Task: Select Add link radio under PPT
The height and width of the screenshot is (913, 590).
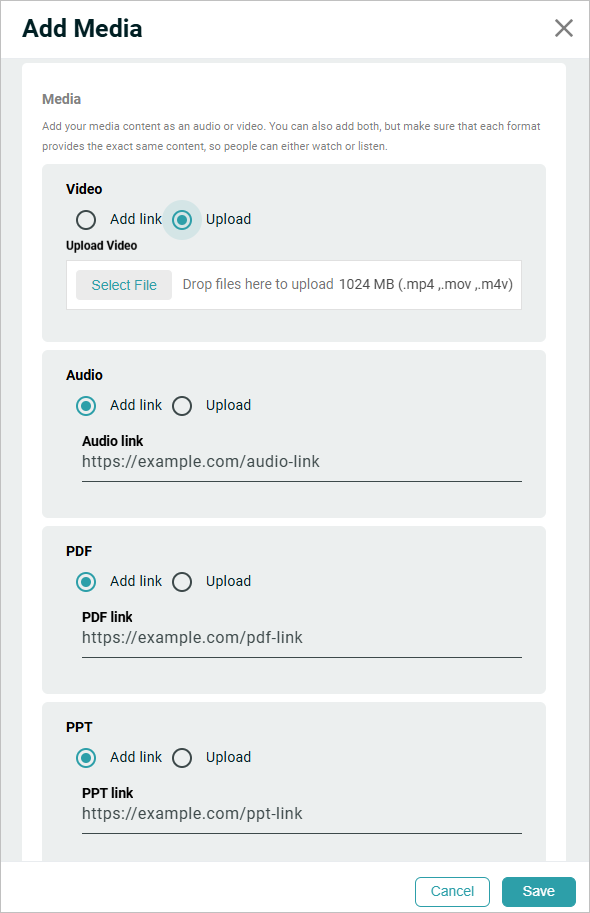Action: [x=86, y=758]
